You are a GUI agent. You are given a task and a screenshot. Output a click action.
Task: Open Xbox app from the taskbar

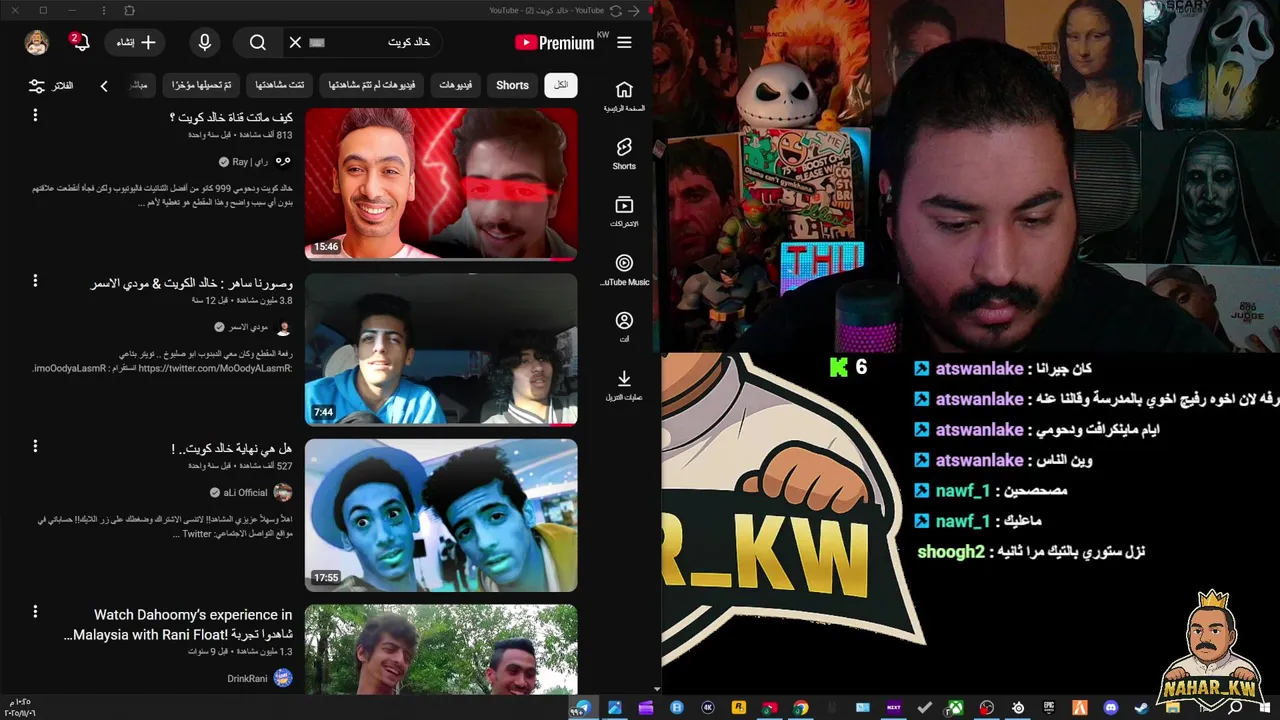click(957, 708)
